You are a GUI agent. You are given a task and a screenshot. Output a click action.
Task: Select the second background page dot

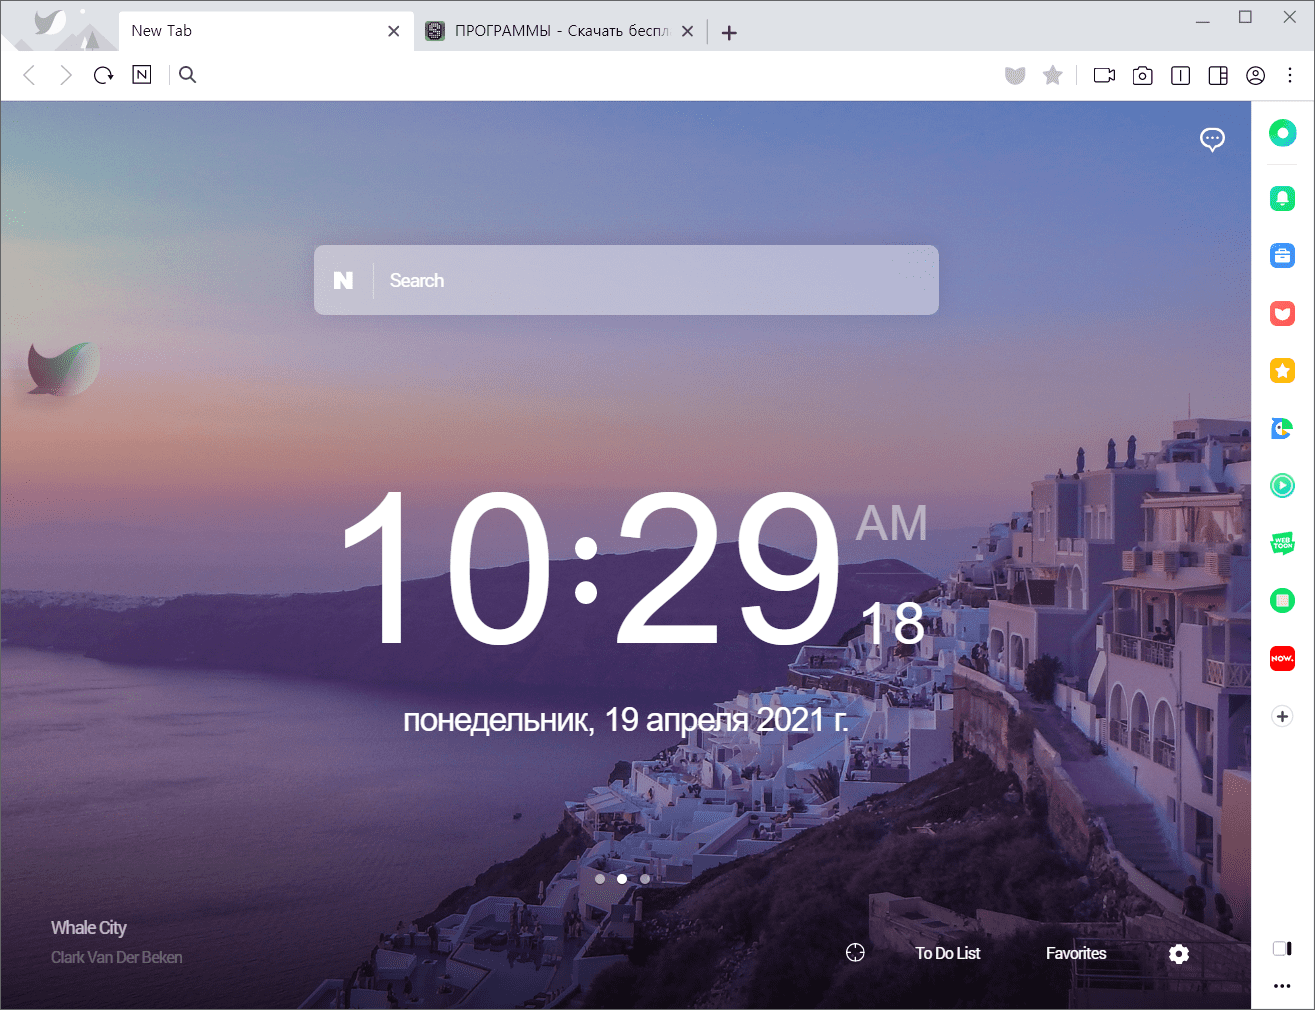coord(622,879)
